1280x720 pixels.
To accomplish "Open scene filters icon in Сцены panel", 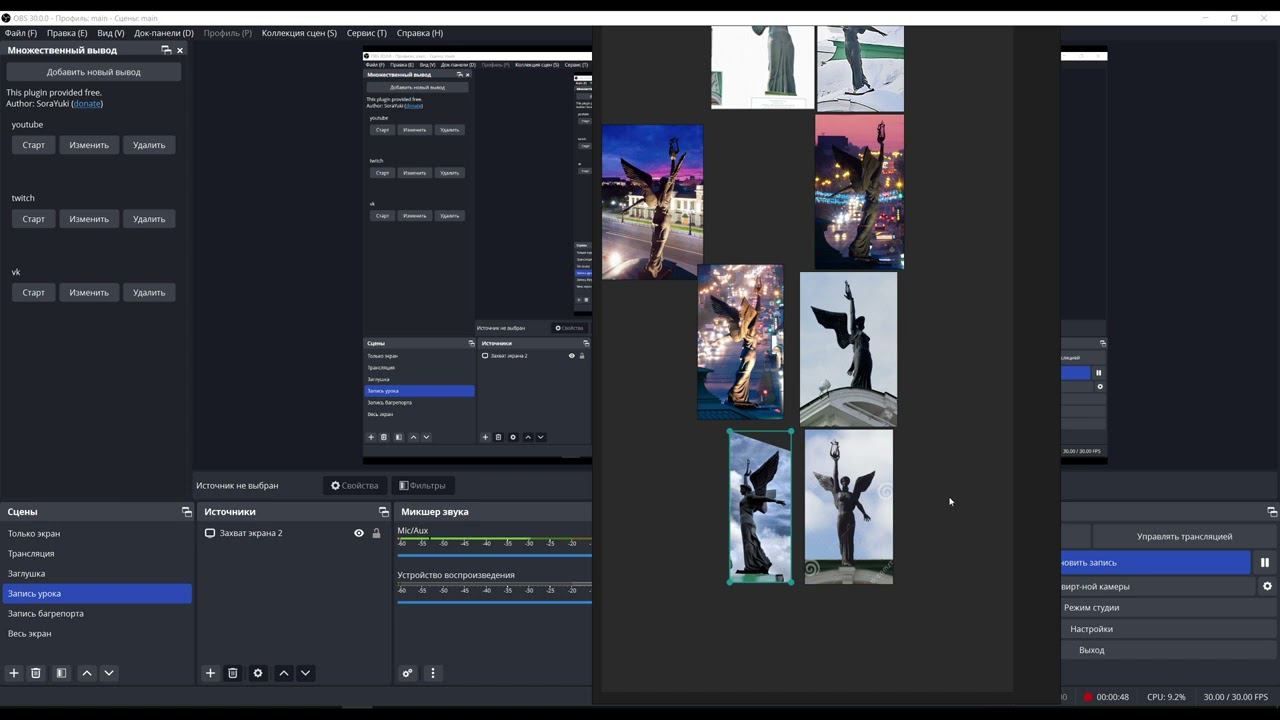I will point(61,673).
